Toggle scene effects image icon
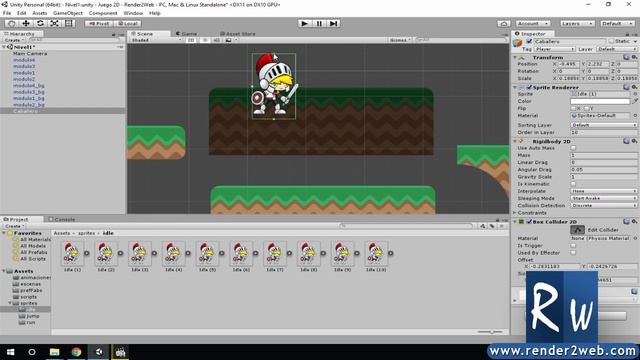 [x=228, y=40]
